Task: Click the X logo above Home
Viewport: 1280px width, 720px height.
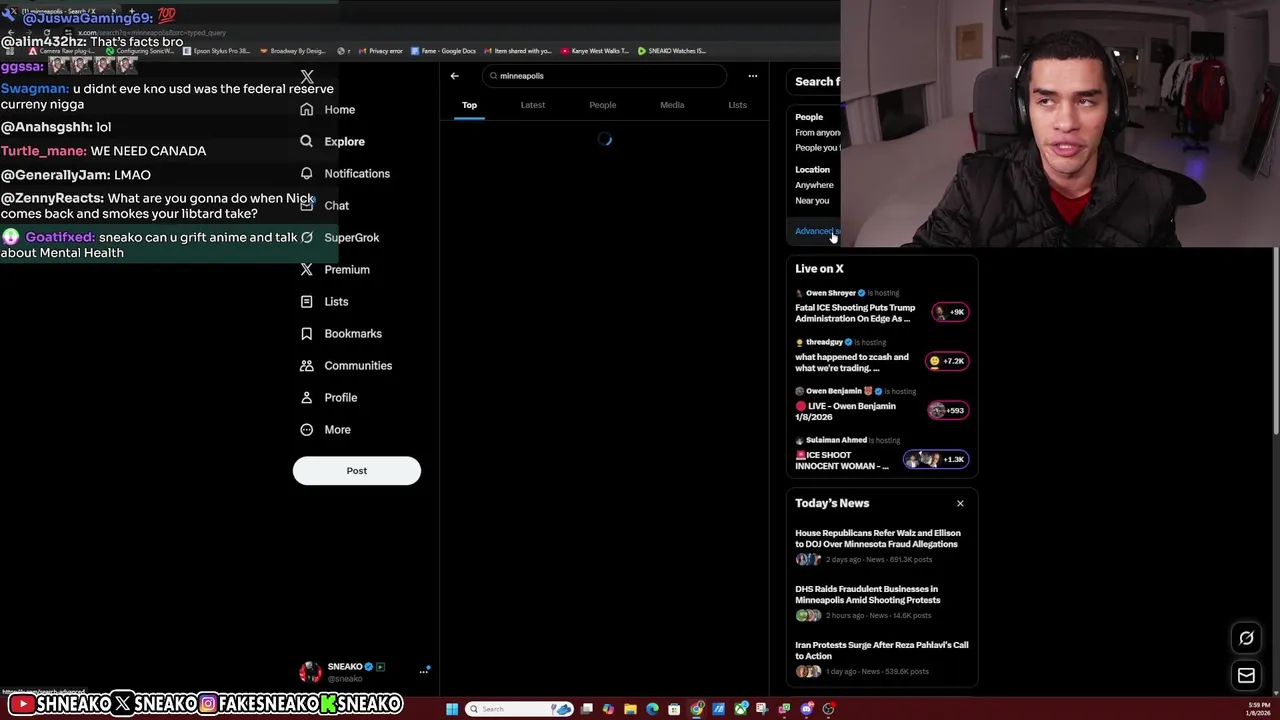Action: point(307,77)
